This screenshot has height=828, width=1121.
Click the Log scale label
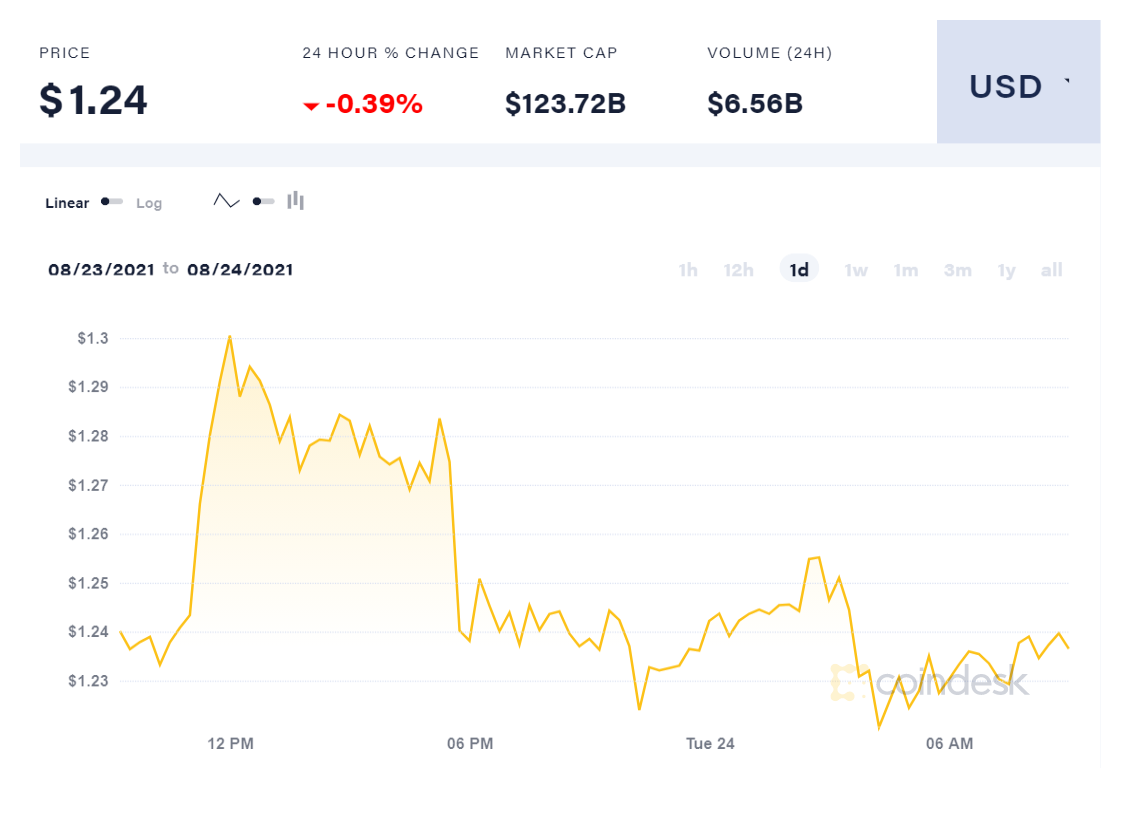pyautogui.click(x=149, y=203)
